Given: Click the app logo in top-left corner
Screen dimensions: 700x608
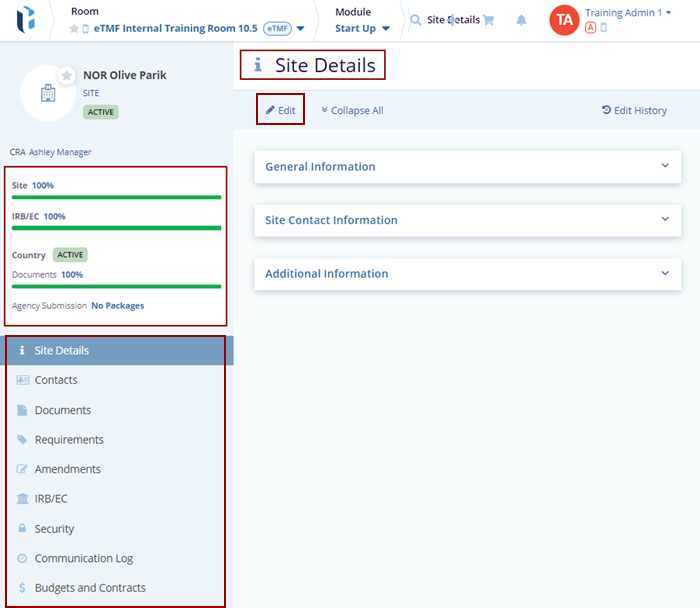Looking at the screenshot, I should click(x=27, y=20).
